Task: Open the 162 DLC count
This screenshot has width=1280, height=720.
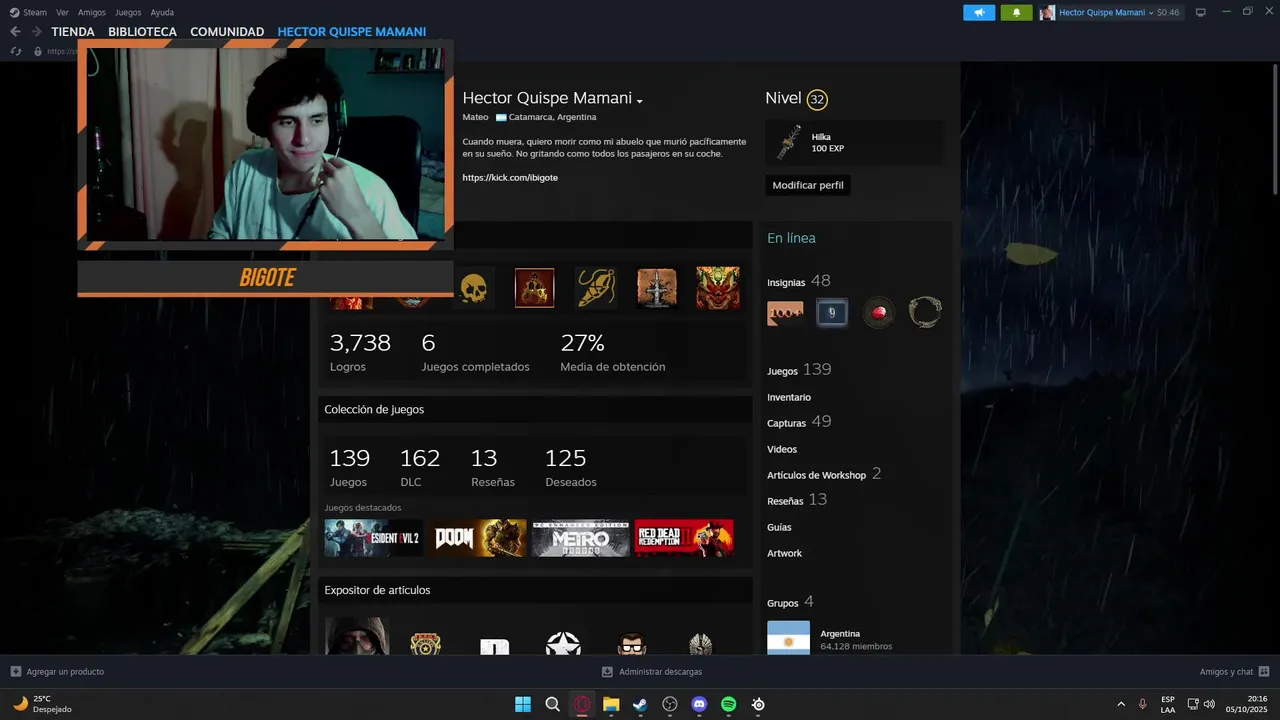Action: click(x=420, y=467)
